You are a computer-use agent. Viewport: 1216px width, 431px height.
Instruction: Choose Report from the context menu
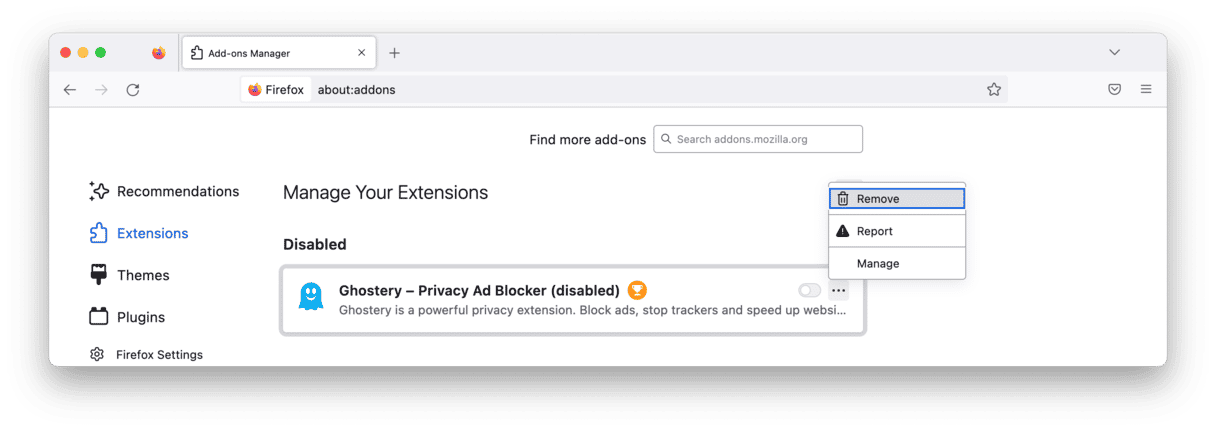(897, 231)
